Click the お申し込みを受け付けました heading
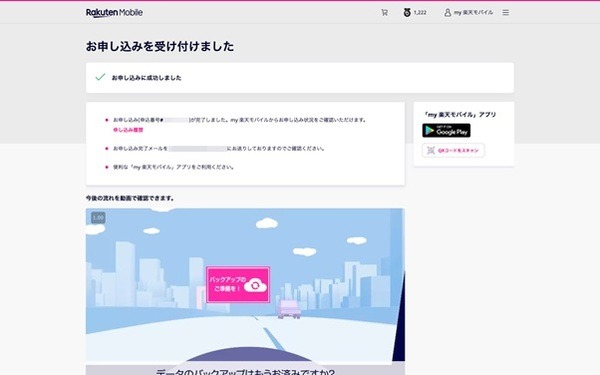This screenshot has width=600, height=375. pyautogui.click(x=160, y=46)
